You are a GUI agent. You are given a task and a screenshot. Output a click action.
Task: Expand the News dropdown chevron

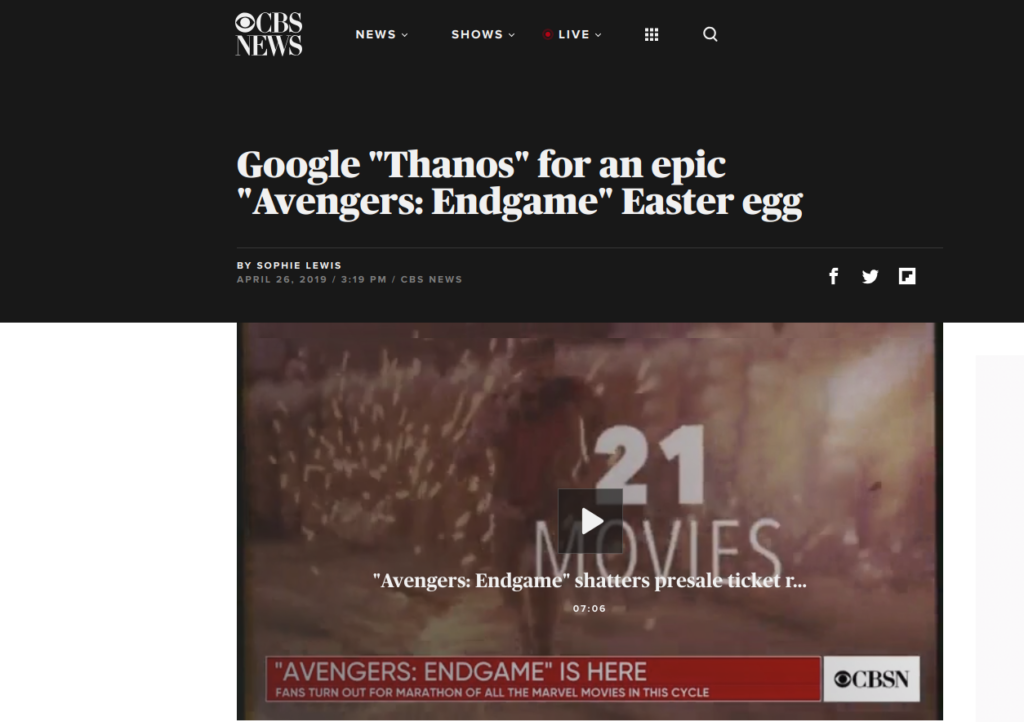[x=405, y=35]
